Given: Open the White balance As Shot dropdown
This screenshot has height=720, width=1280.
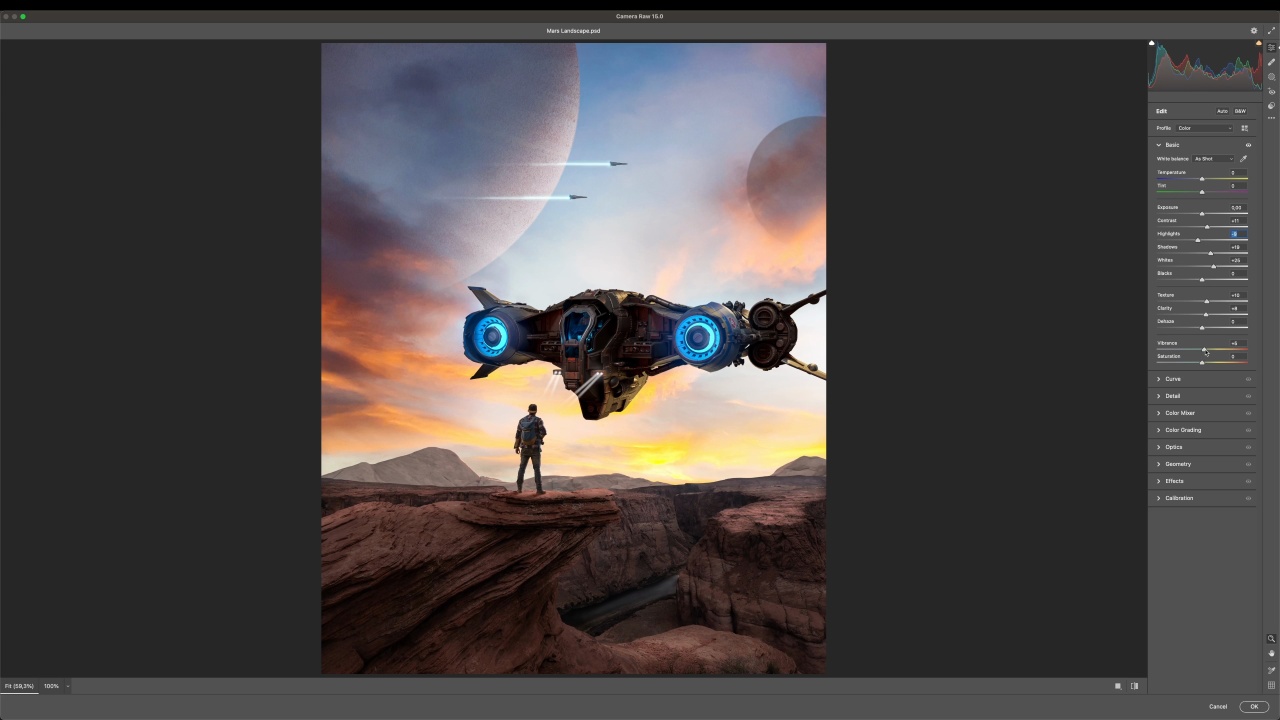Looking at the screenshot, I should tap(1213, 159).
